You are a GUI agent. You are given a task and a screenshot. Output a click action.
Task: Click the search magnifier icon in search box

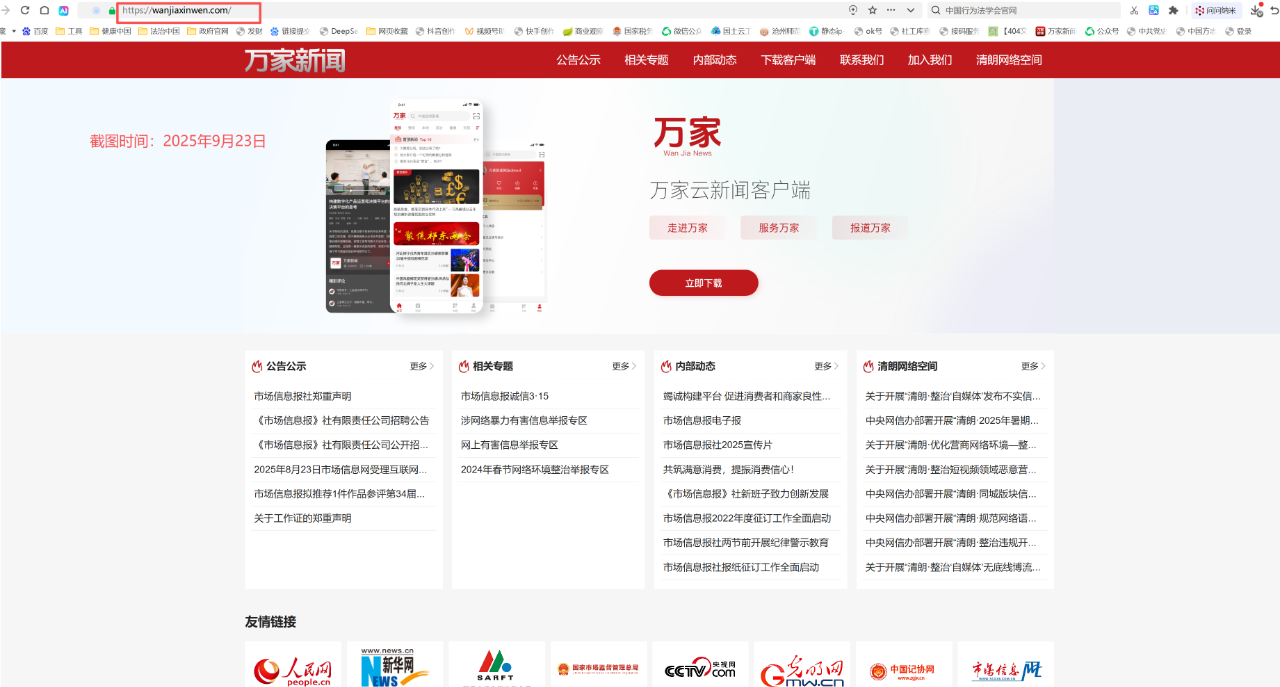pyautogui.click(x=935, y=10)
